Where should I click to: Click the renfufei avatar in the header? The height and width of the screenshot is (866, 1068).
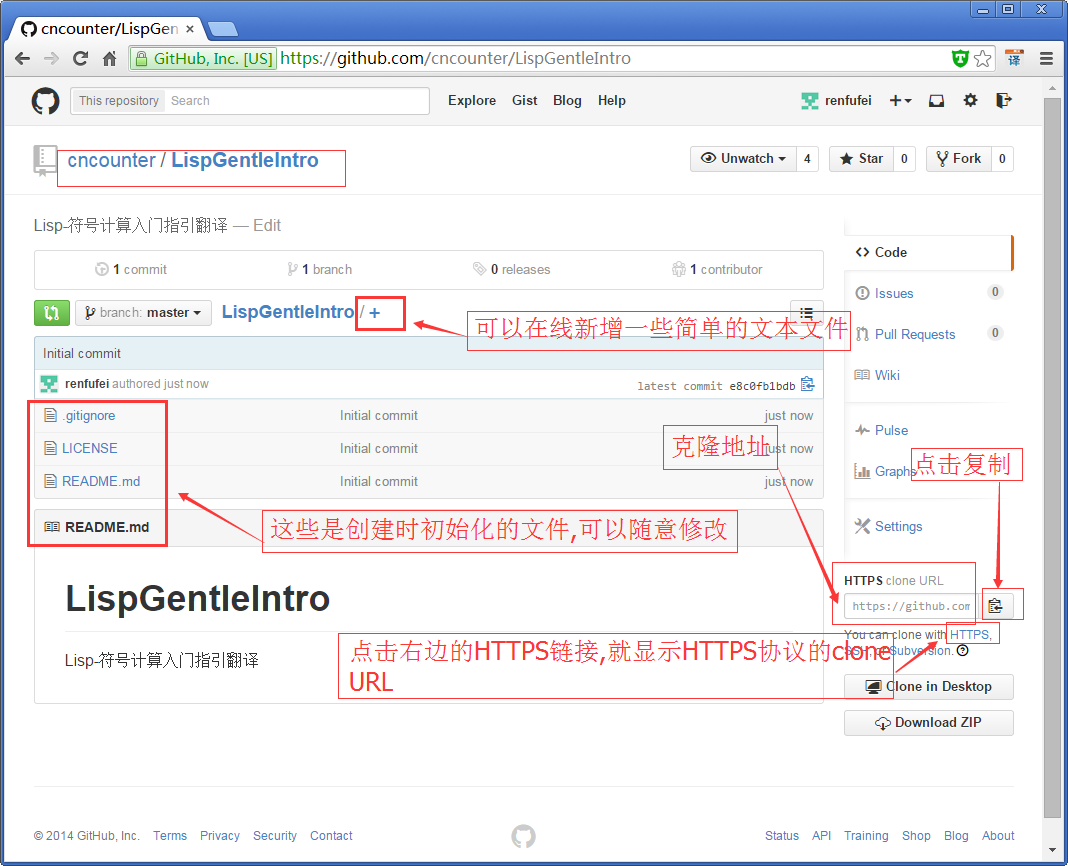[x=810, y=101]
